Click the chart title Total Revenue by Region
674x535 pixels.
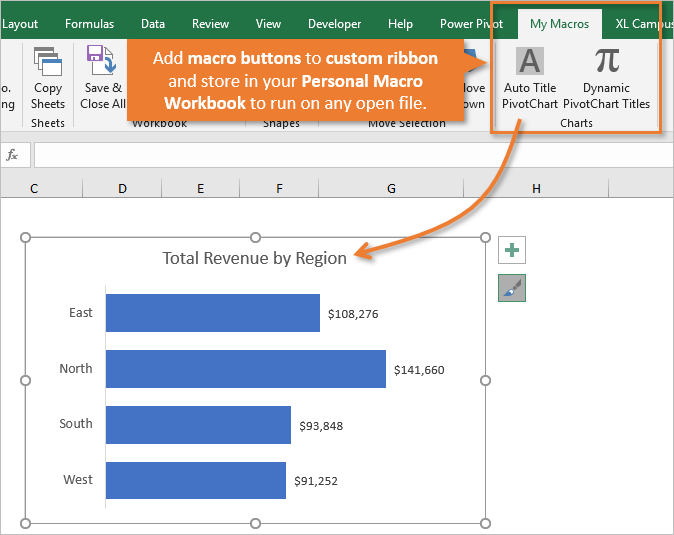254,258
